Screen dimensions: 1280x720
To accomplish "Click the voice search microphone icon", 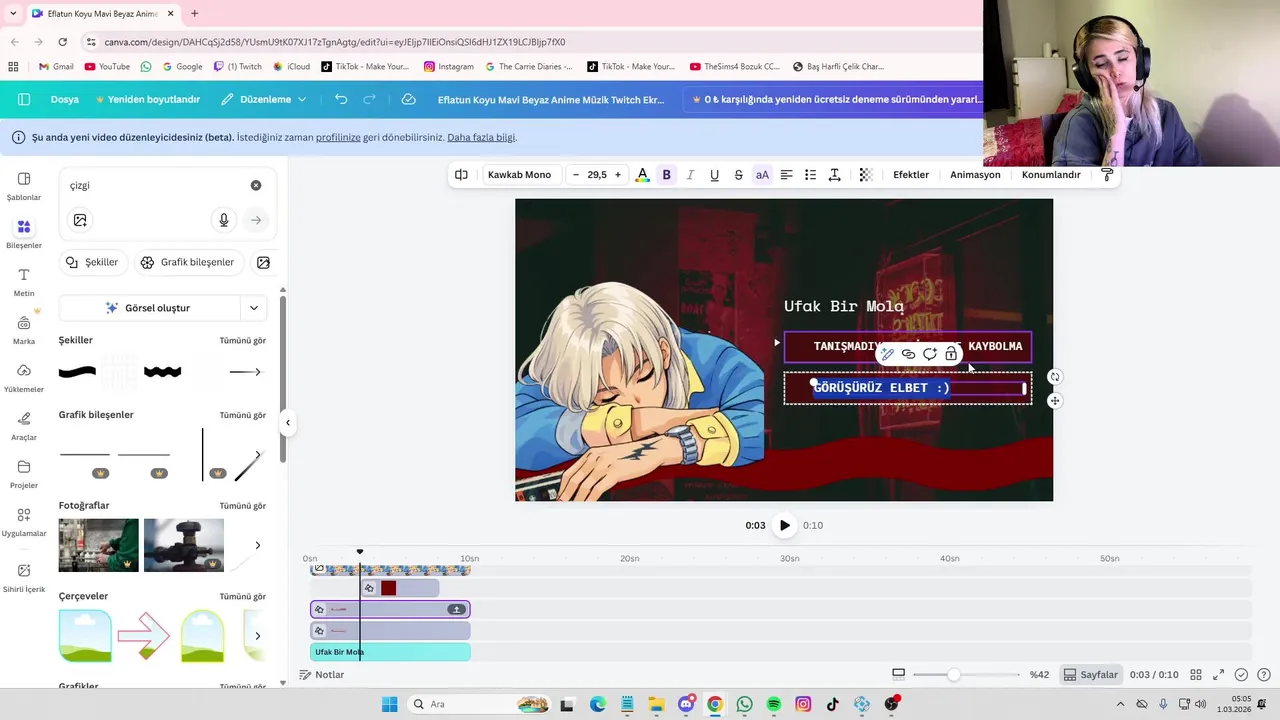I will (224, 220).
